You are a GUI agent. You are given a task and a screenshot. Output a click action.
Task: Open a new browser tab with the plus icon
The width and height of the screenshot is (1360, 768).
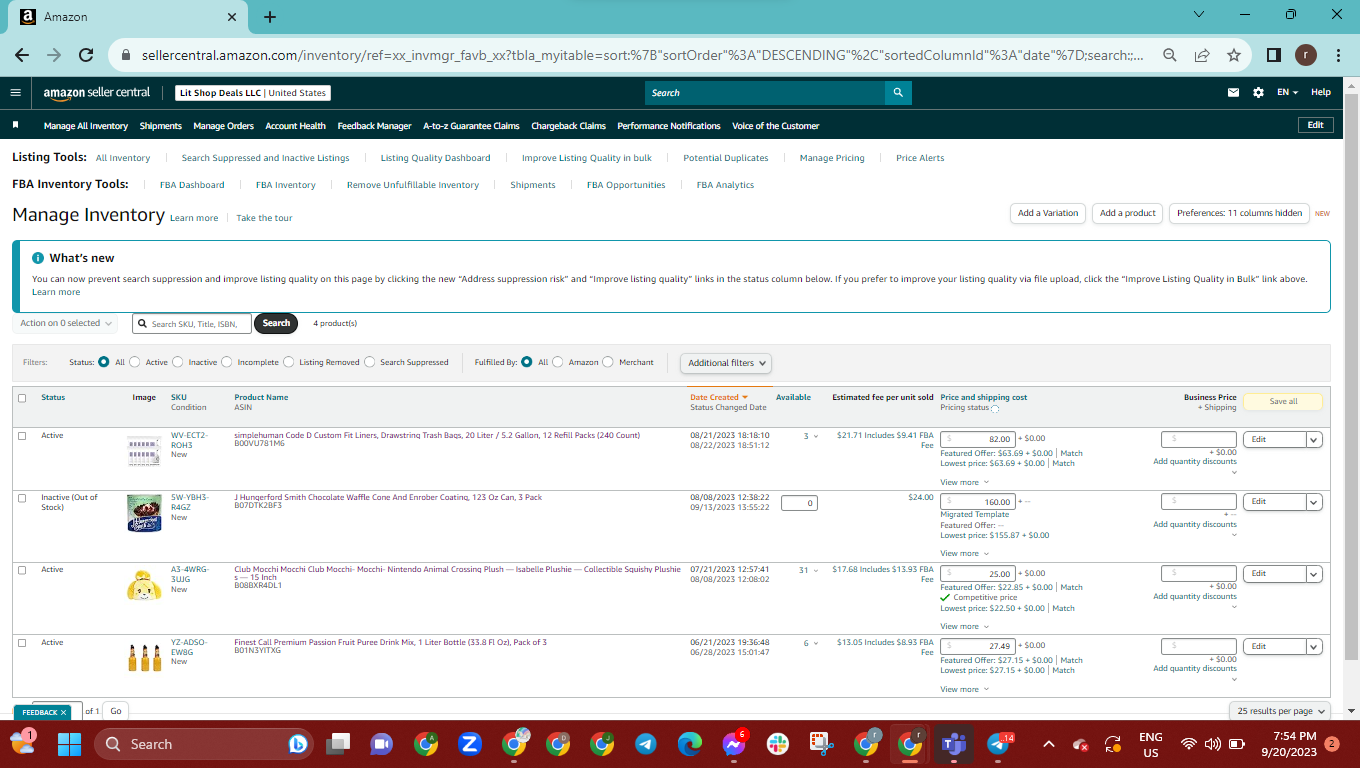[270, 16]
